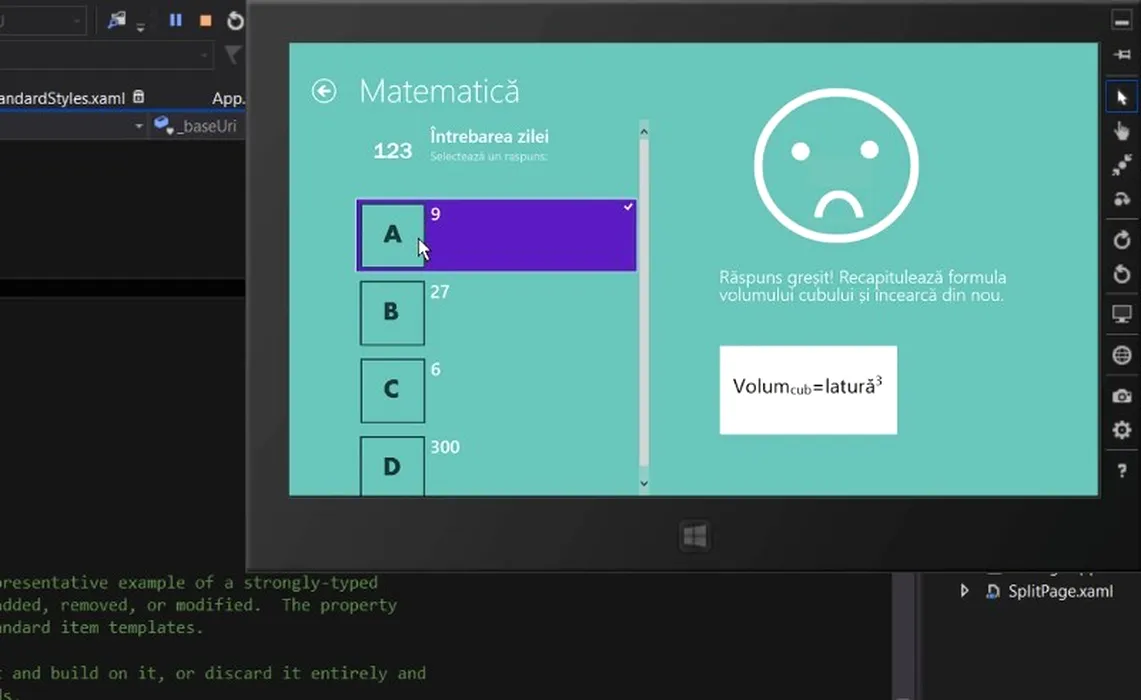1141x700 pixels.
Task: Enable rotation touch mode in the simulator
Action: click(1121, 199)
